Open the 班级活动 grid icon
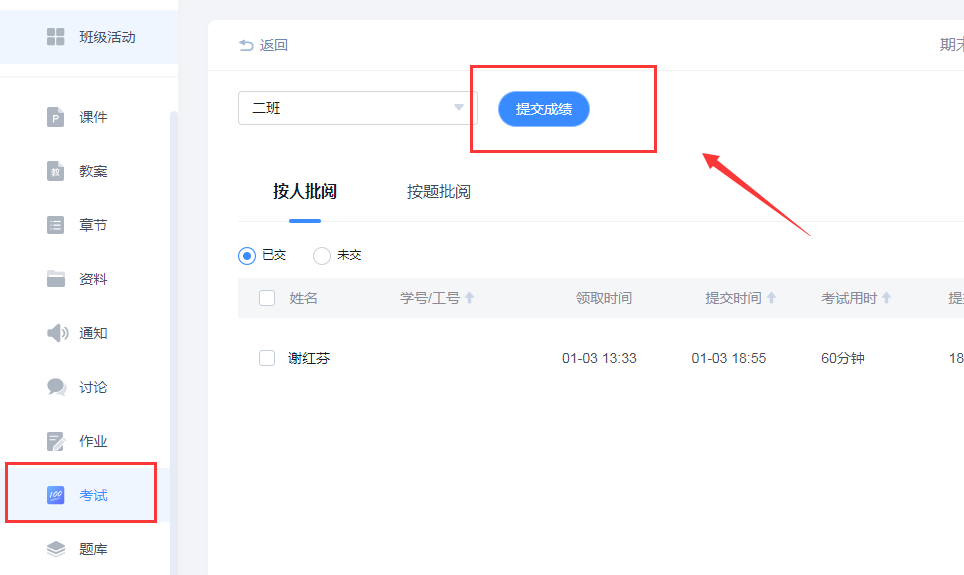Image resolution: width=964 pixels, height=575 pixels. tap(56, 37)
